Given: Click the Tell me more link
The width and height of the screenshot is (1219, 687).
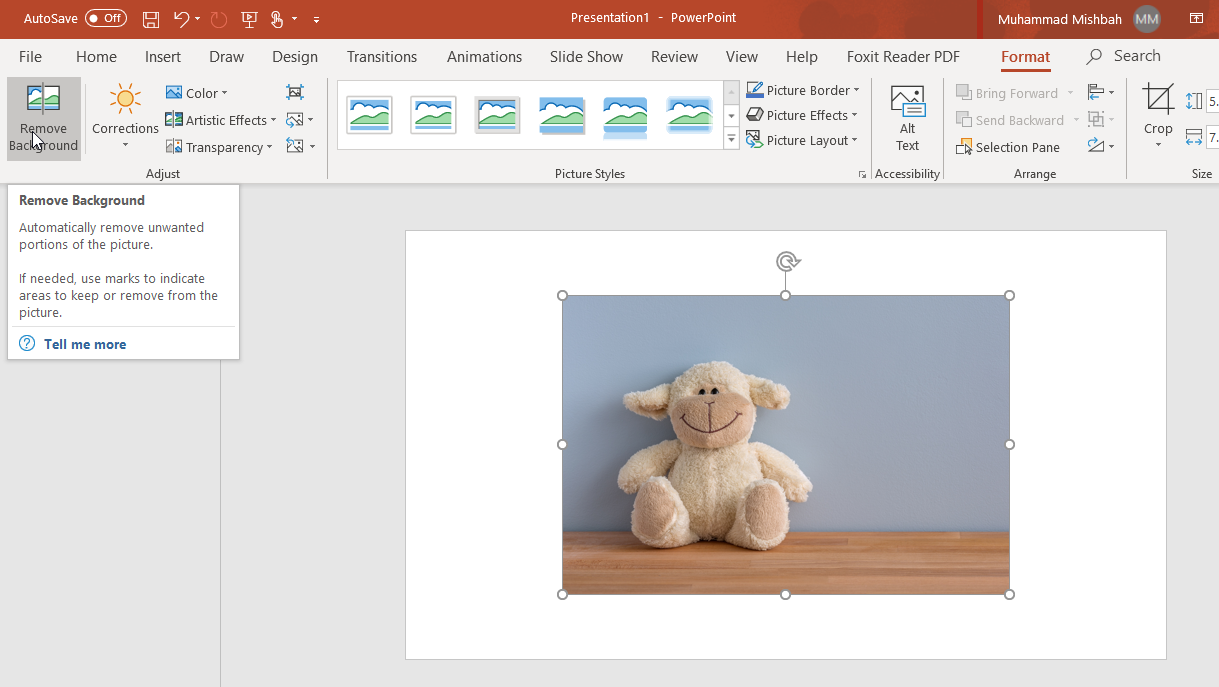Looking at the screenshot, I should click(x=85, y=344).
